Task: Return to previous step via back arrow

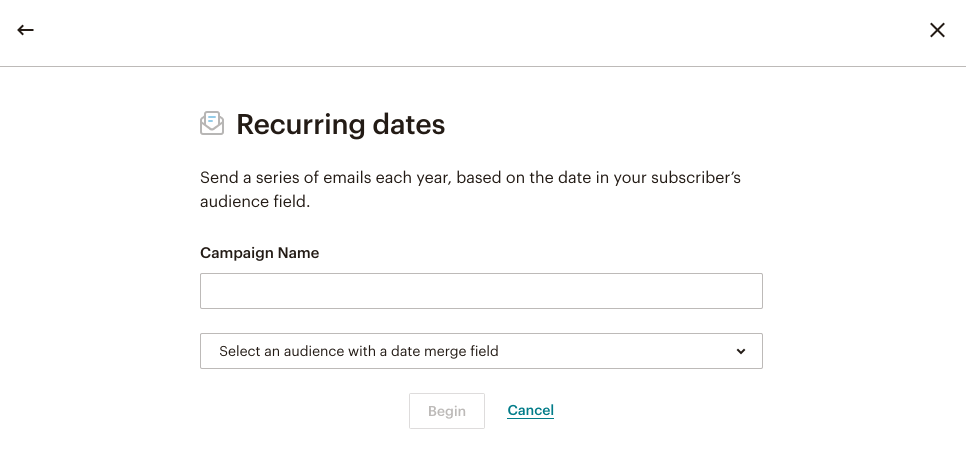Action: coord(25,30)
